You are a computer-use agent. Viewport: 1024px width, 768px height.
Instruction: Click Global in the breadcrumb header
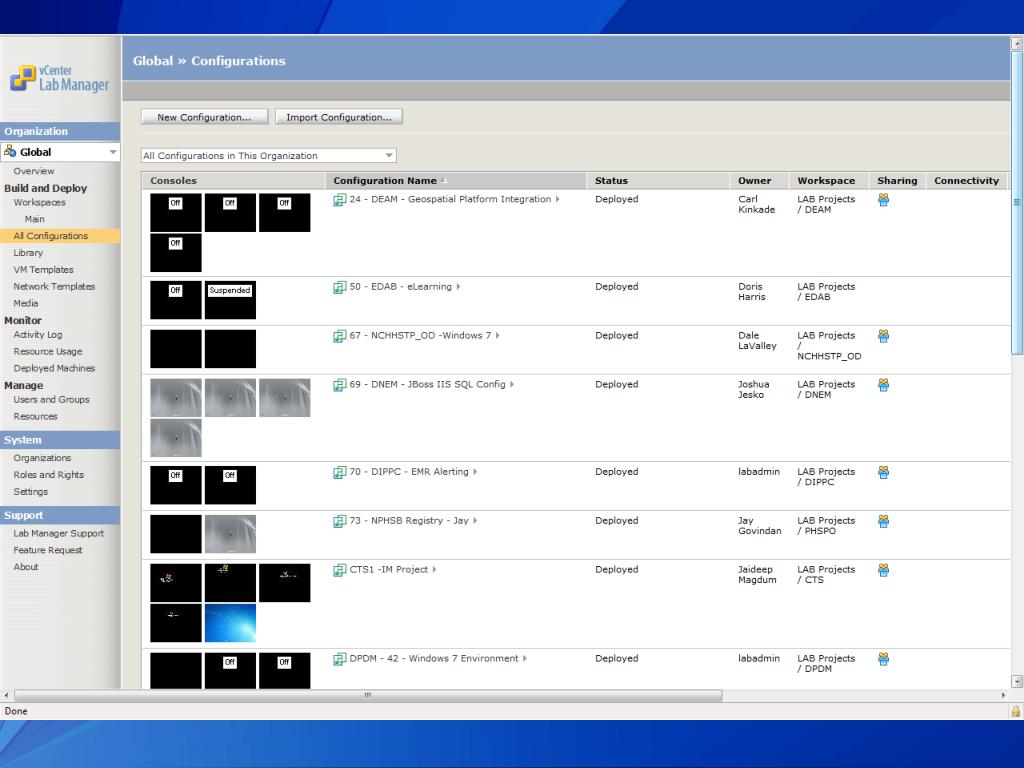(x=153, y=61)
